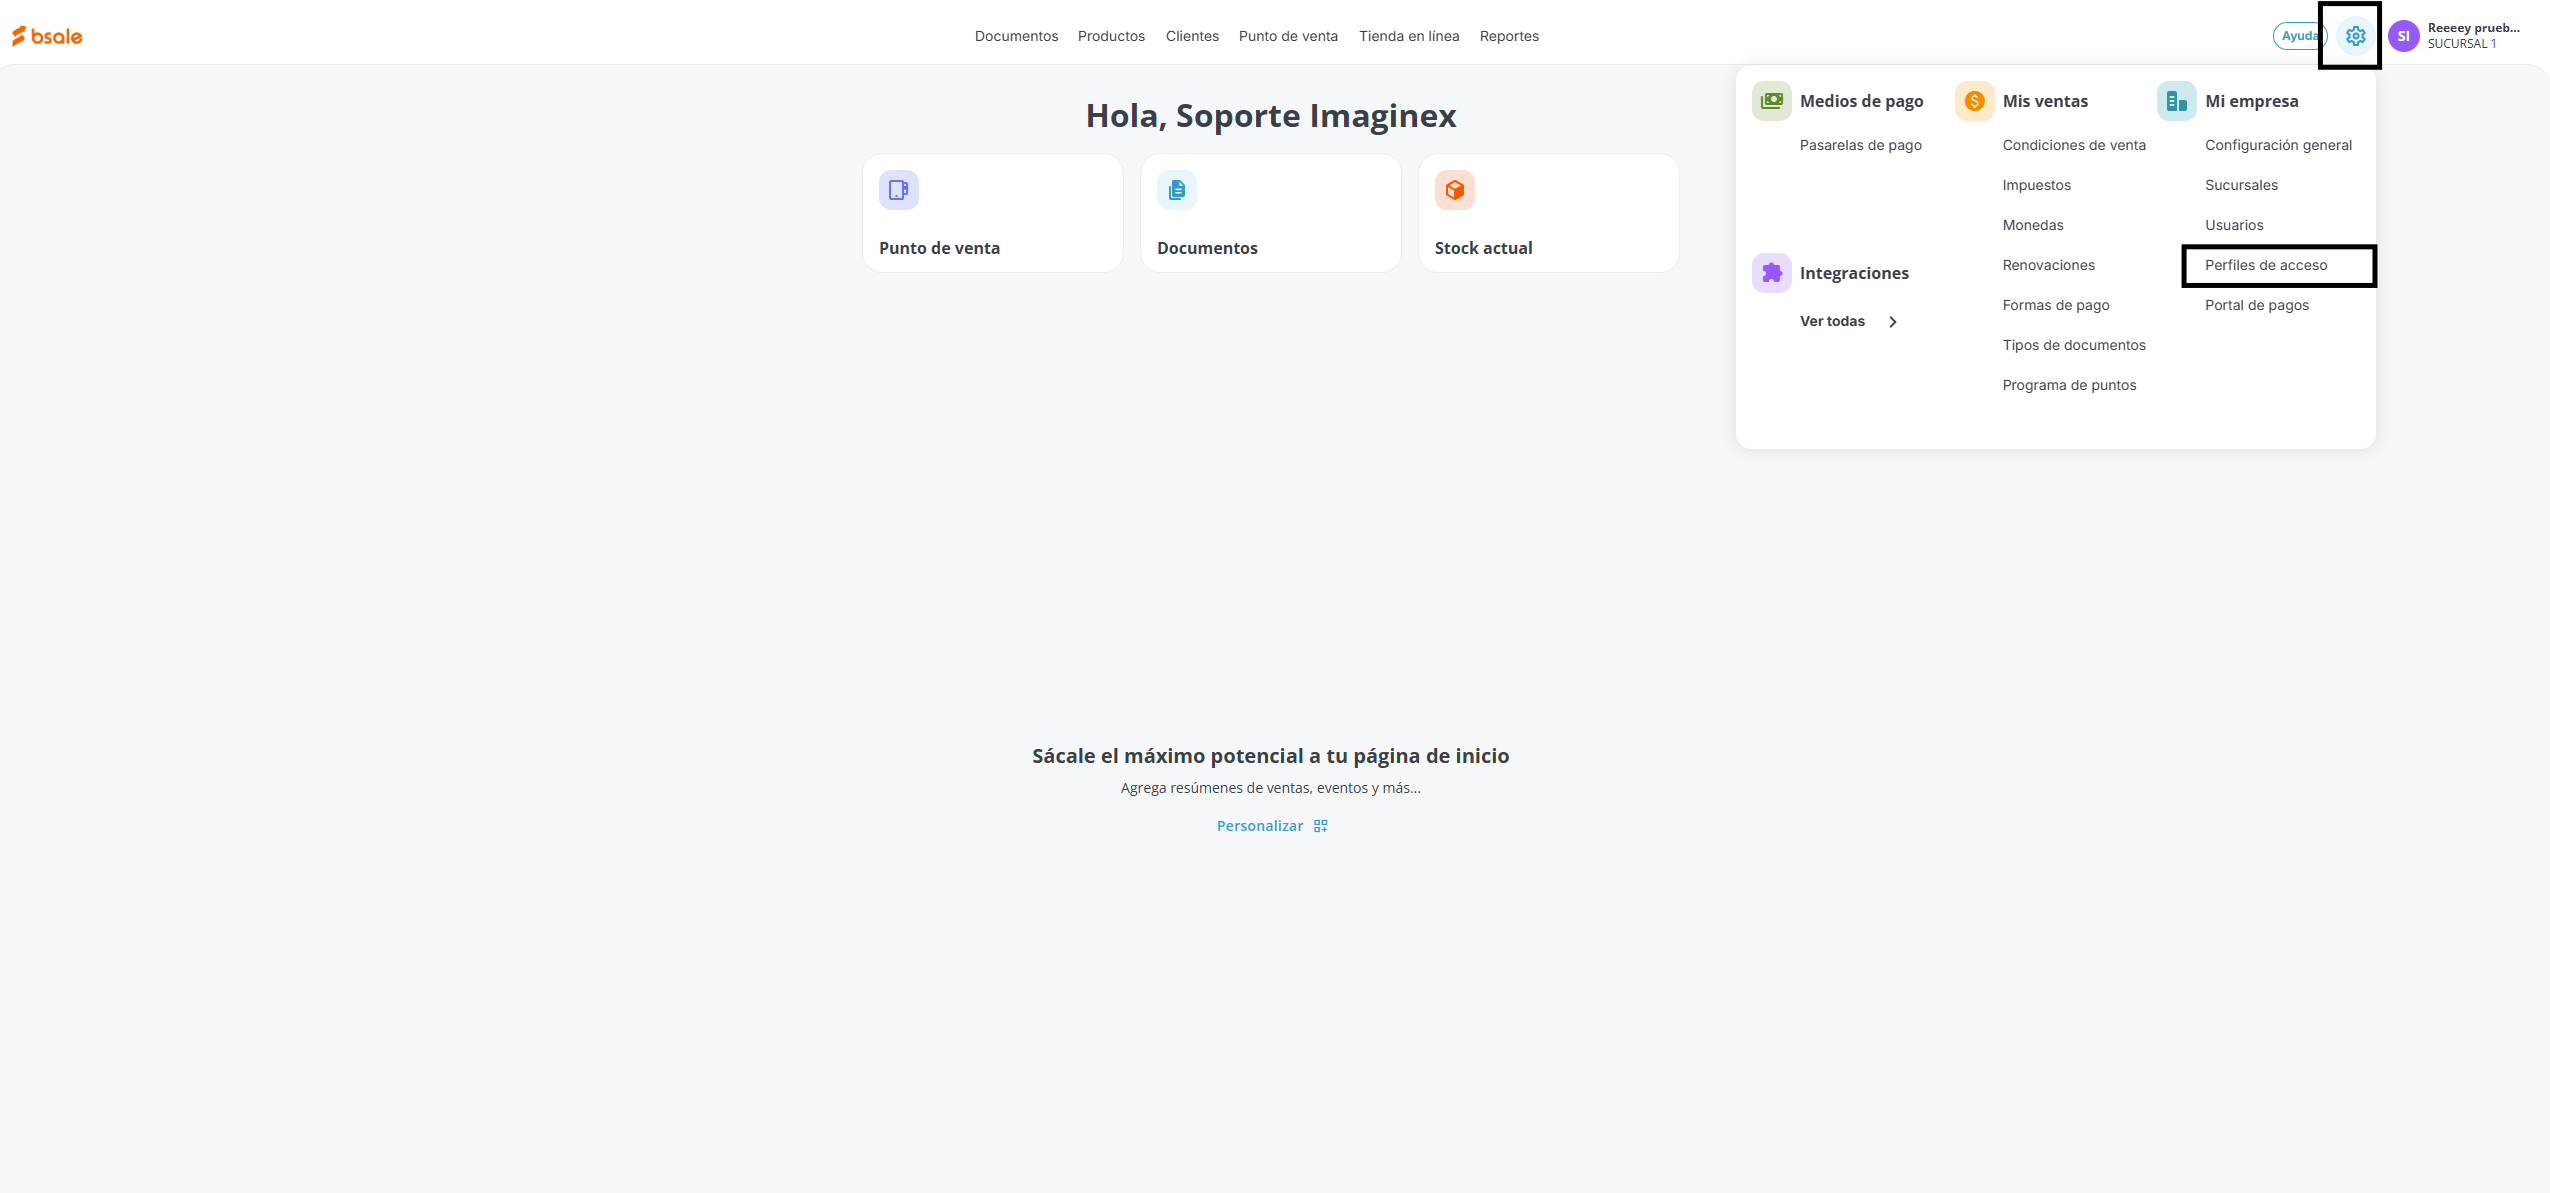Click the Integraciones puzzle icon
The width and height of the screenshot is (2550, 1193).
[x=1771, y=273]
